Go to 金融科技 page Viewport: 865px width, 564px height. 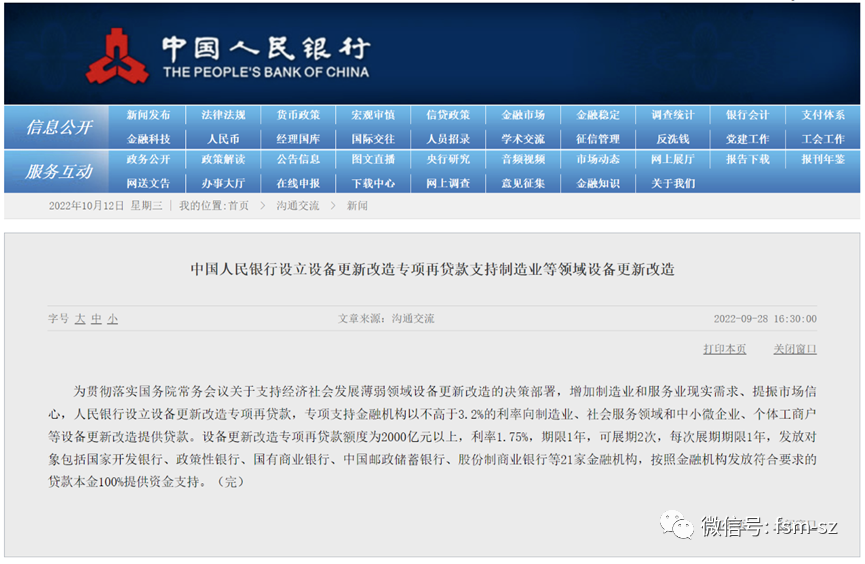(148, 139)
